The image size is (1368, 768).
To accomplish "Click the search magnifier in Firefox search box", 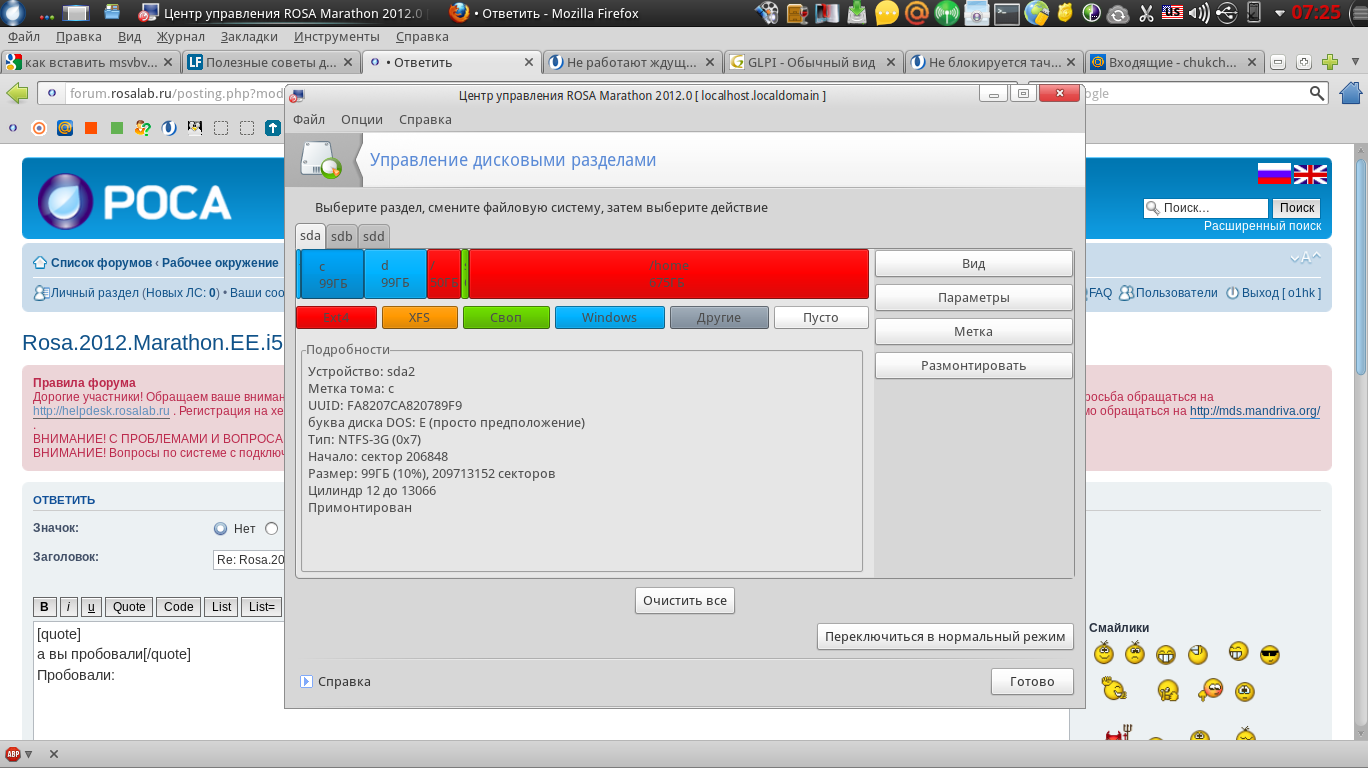I will [1318, 94].
